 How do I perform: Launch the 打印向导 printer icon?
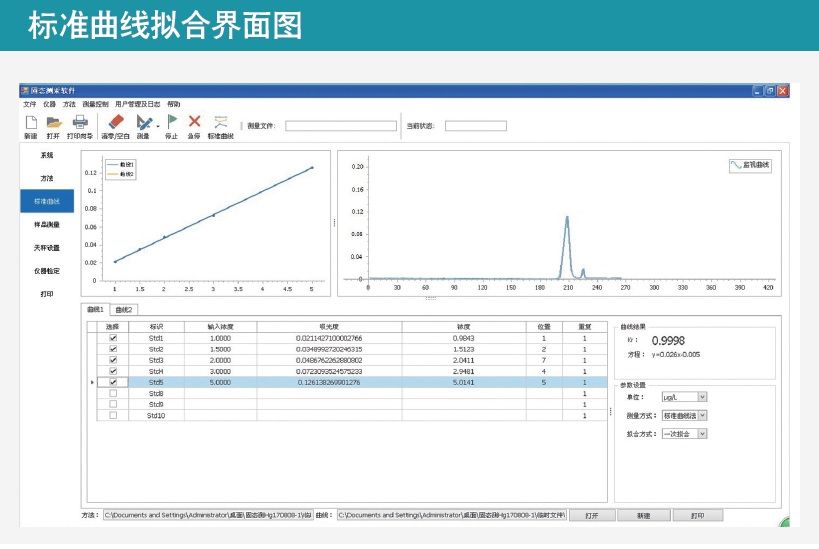click(79, 122)
